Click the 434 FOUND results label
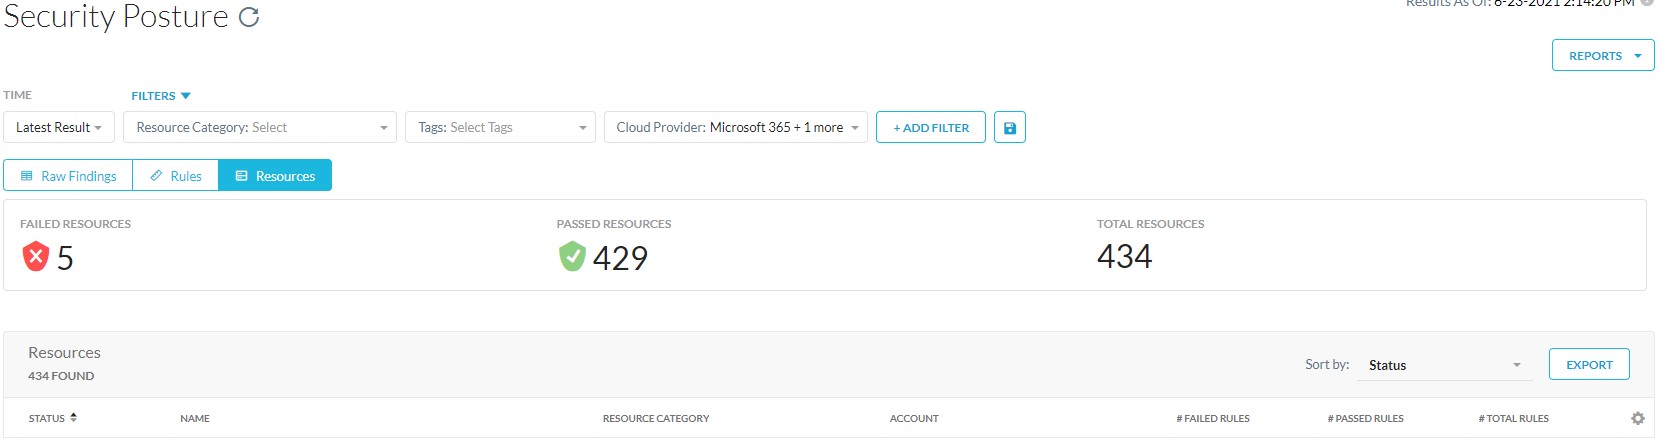The image size is (1663, 438). click(x=61, y=376)
